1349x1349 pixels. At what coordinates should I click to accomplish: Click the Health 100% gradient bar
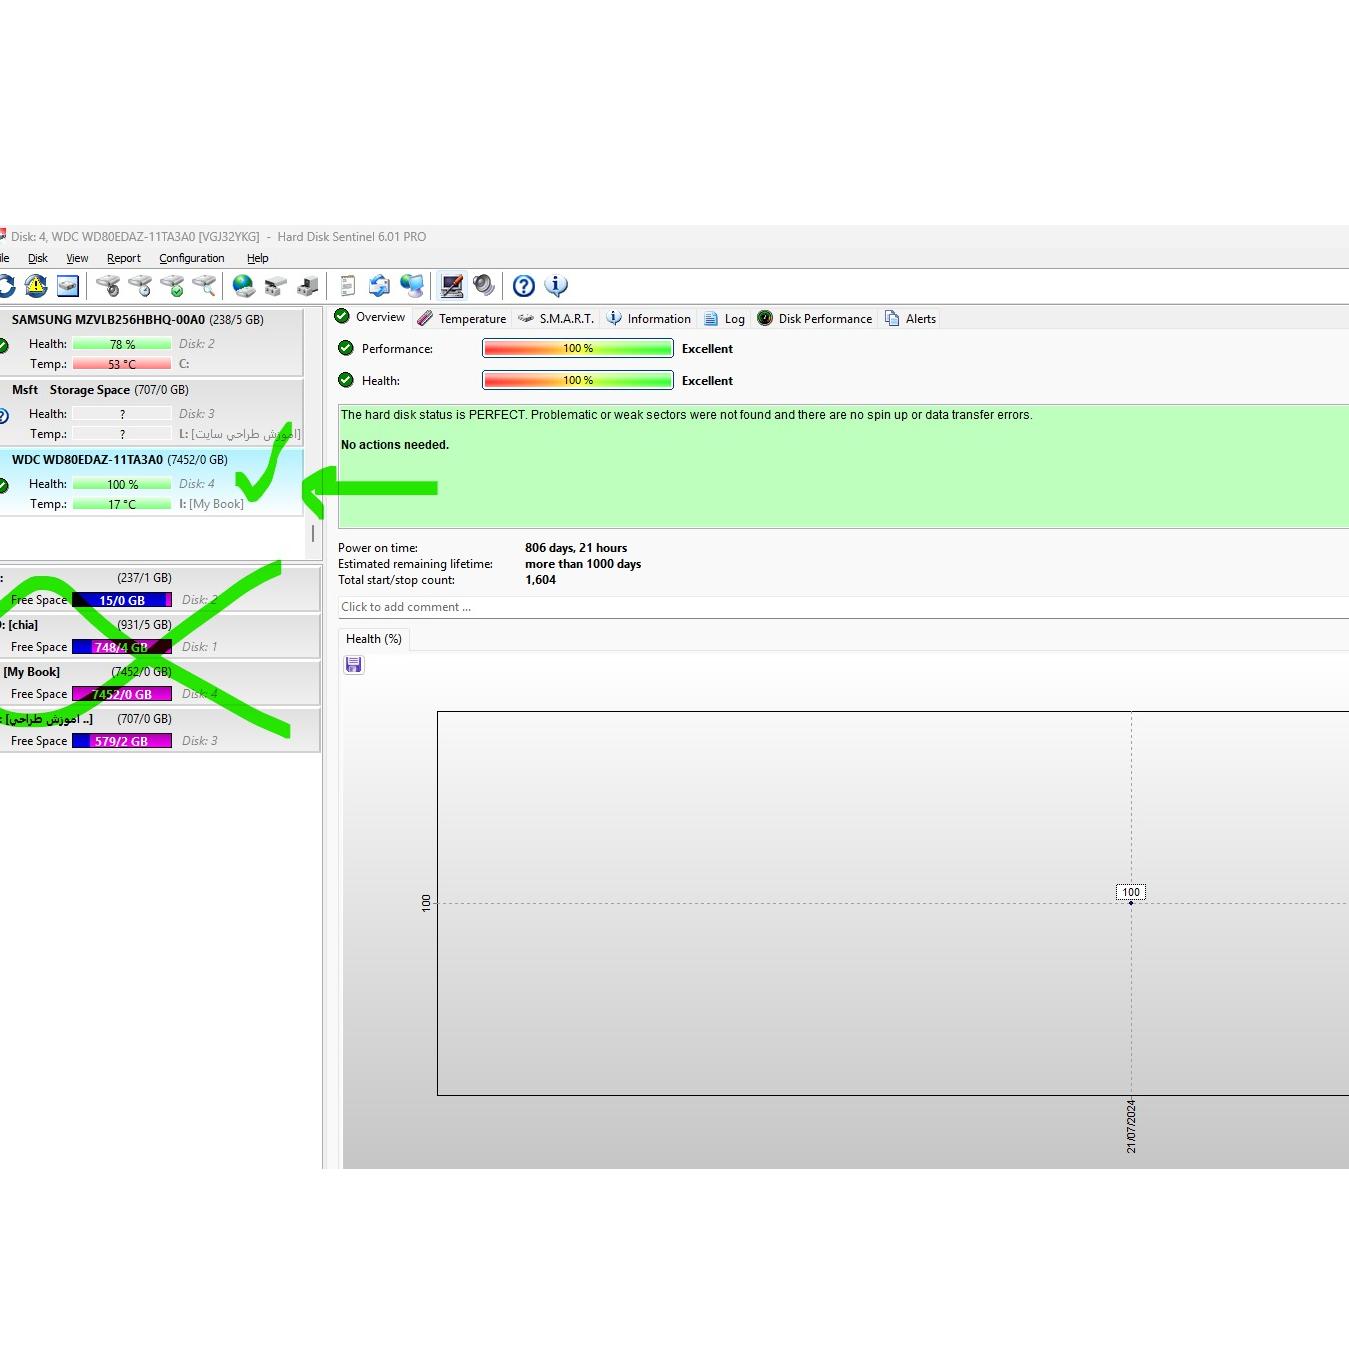tap(577, 381)
